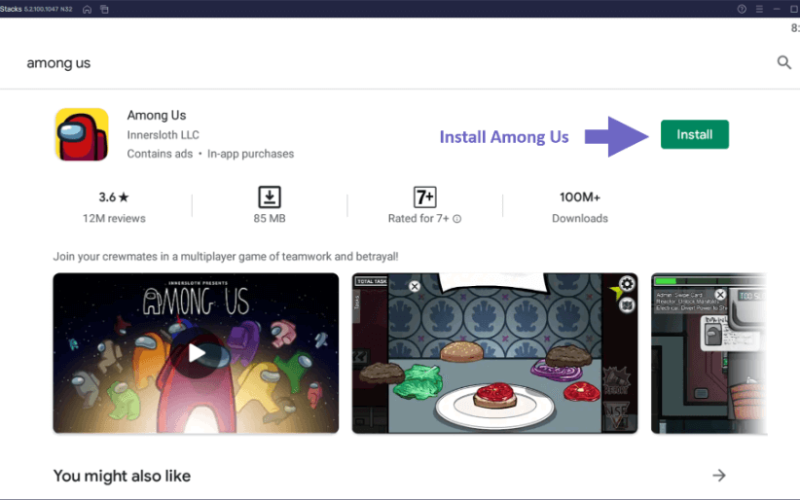Go to BlueStacks home icon
The width and height of the screenshot is (800, 500).
coord(87,9)
